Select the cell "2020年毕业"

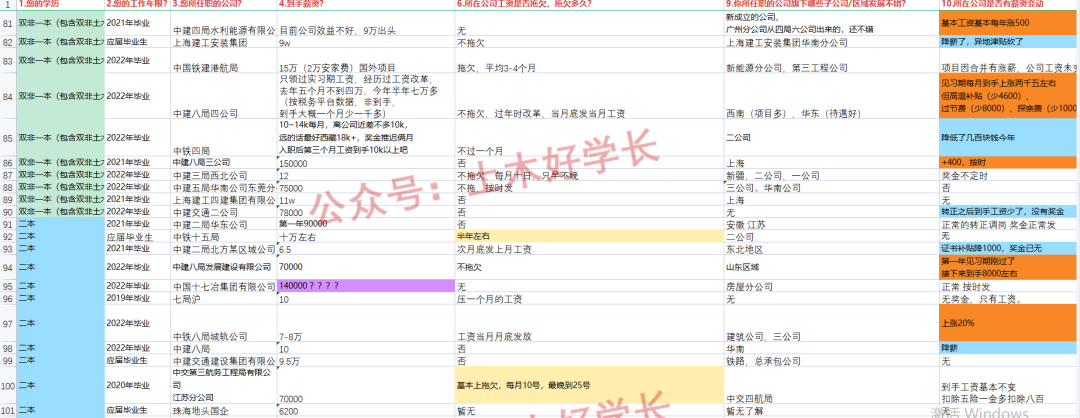[138, 385]
